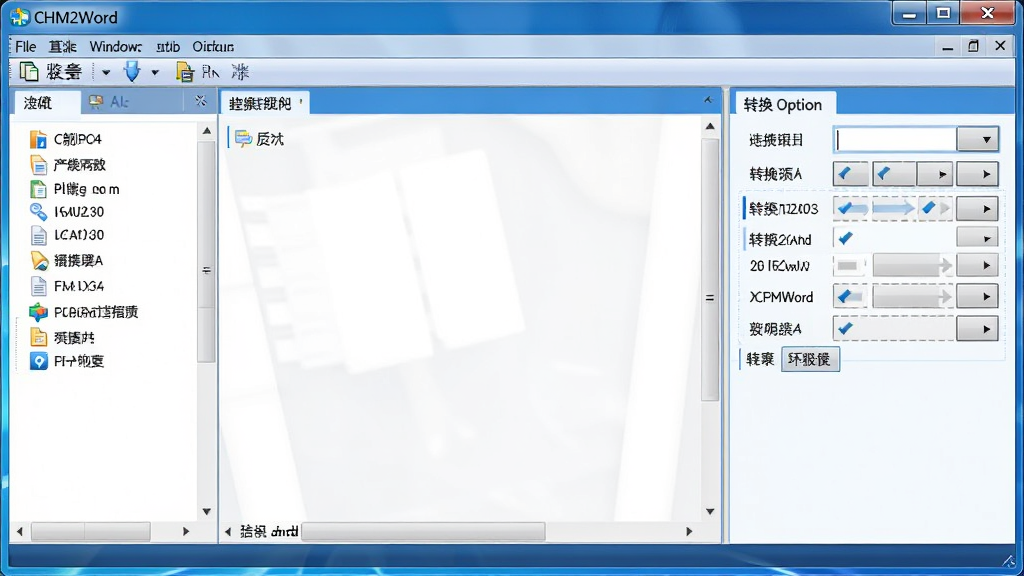Uncheck the '致明缫A' checkbox
Viewport: 1024px width, 576px height.
[845, 328]
